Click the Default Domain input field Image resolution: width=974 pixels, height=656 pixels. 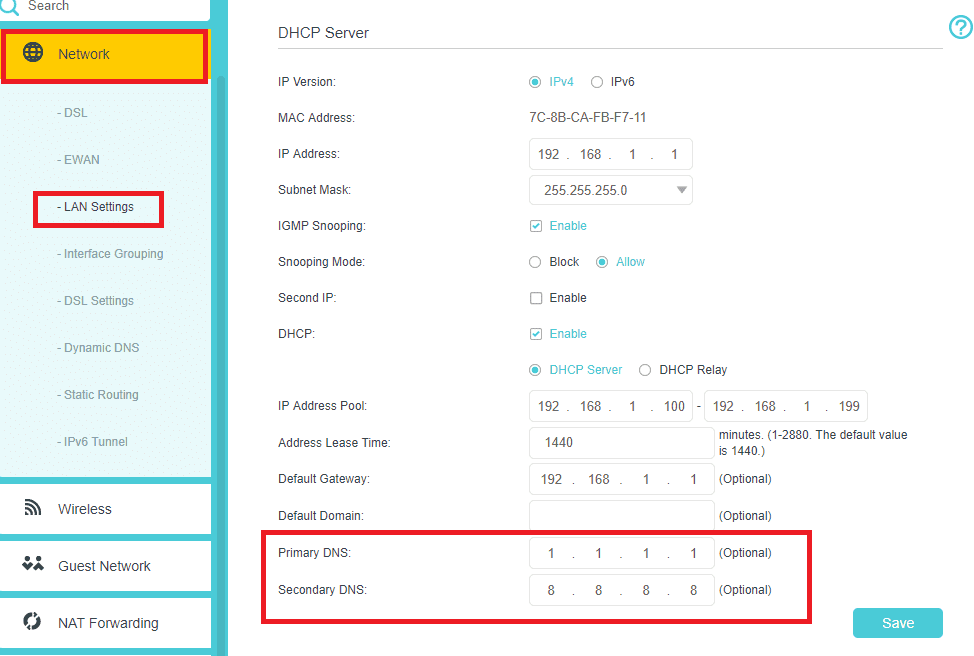click(622, 516)
